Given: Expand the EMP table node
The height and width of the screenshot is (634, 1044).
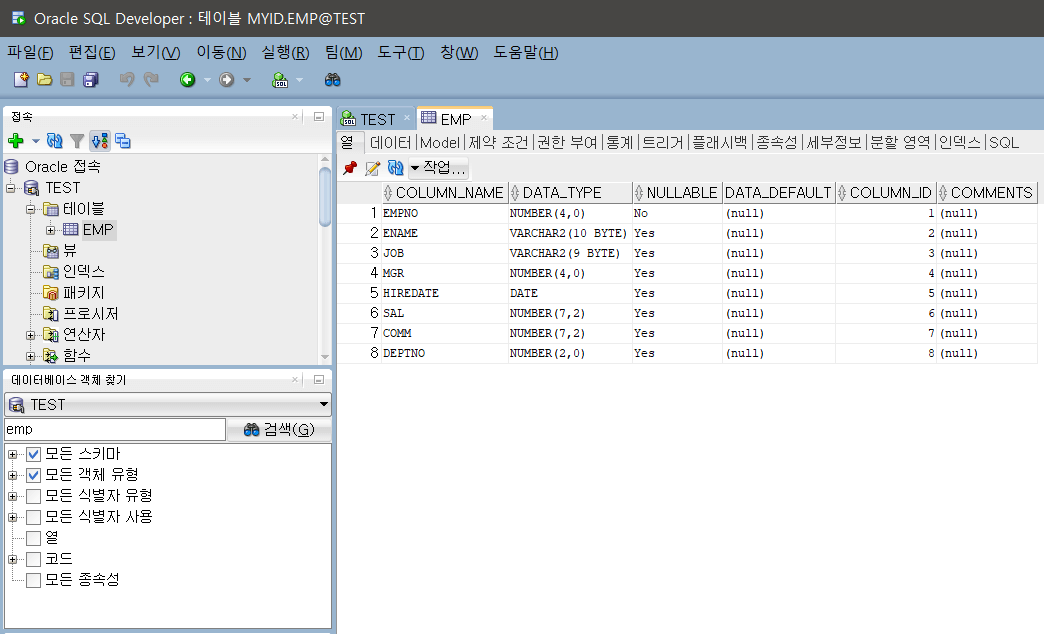Looking at the screenshot, I should click(x=51, y=230).
